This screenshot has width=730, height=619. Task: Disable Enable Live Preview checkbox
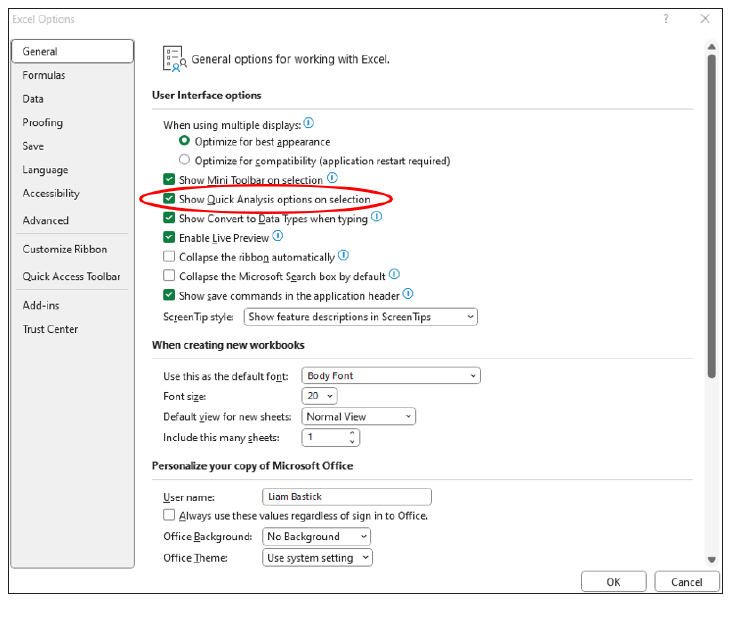coord(169,237)
